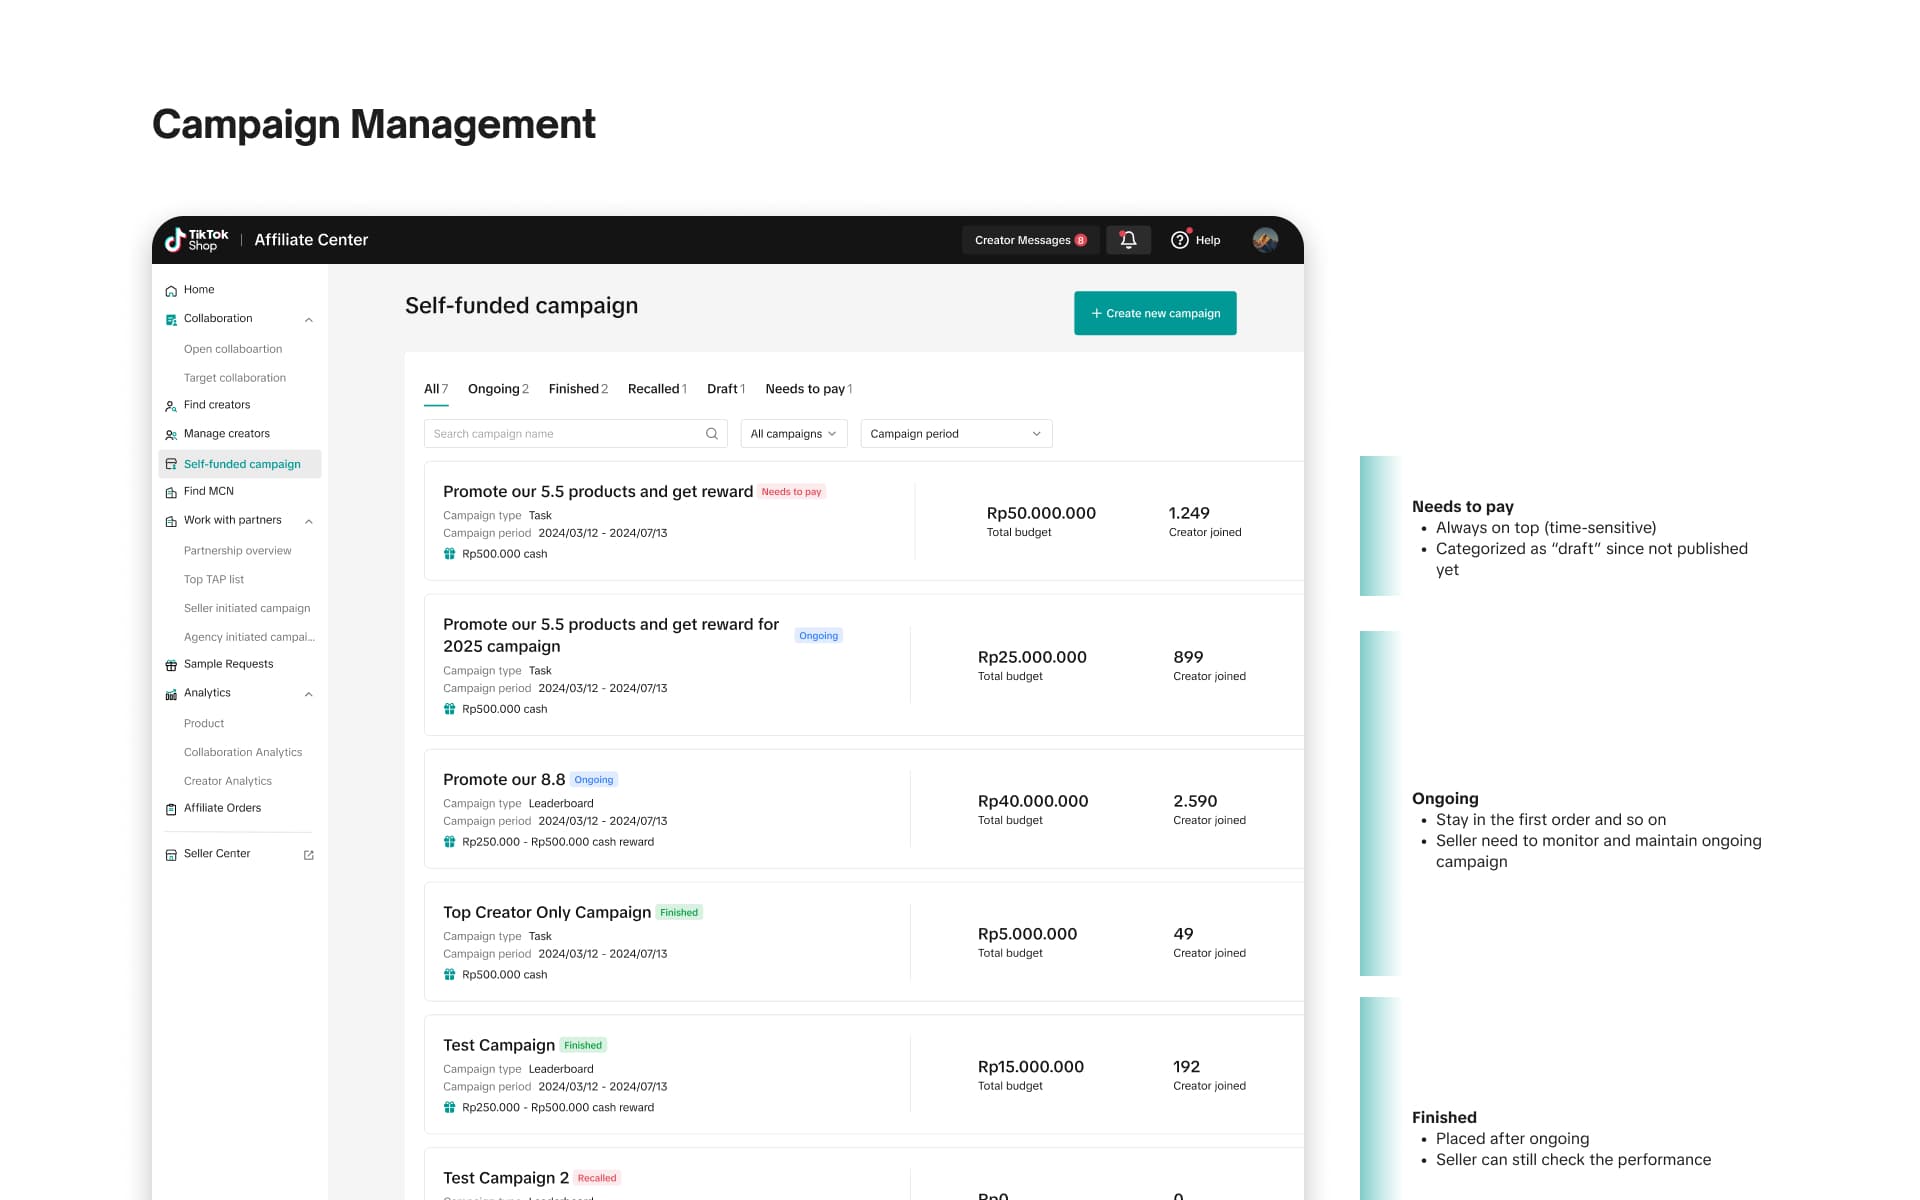Switch to the Ongoing tab
Screen dimensions: 1920x1200
pos(498,389)
